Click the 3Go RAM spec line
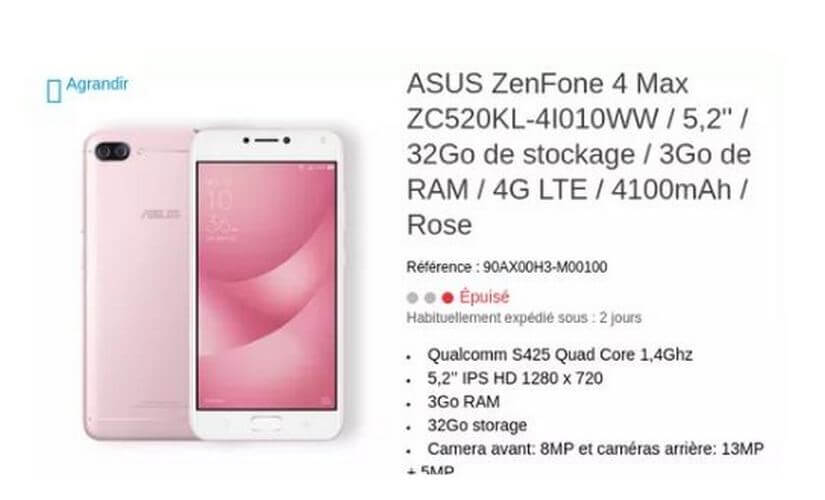The width and height of the screenshot is (825, 500). (x=464, y=402)
